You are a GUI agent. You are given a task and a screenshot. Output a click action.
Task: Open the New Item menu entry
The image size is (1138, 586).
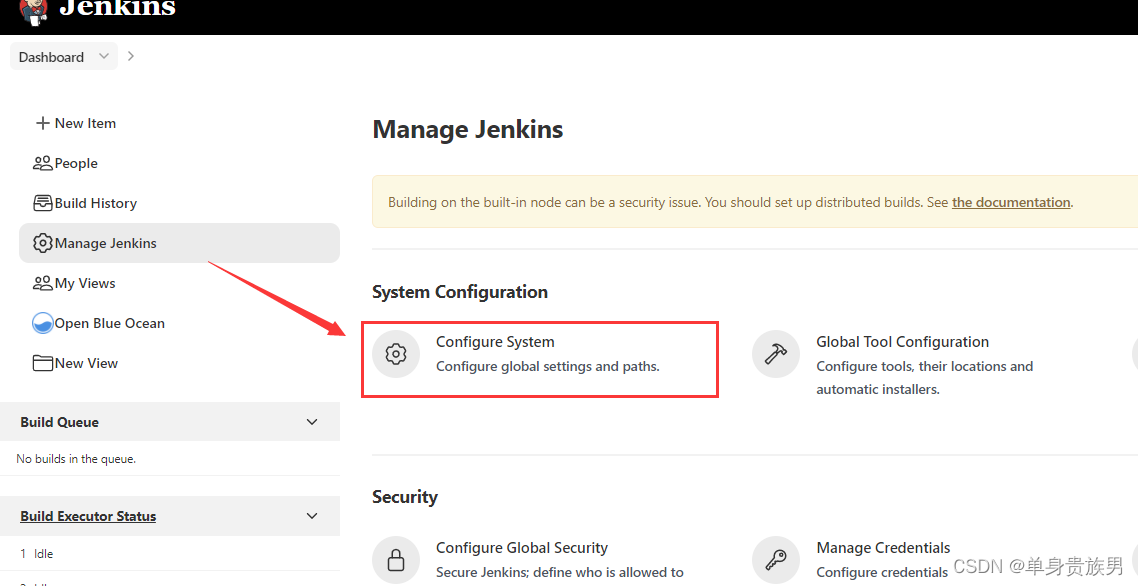[85, 123]
